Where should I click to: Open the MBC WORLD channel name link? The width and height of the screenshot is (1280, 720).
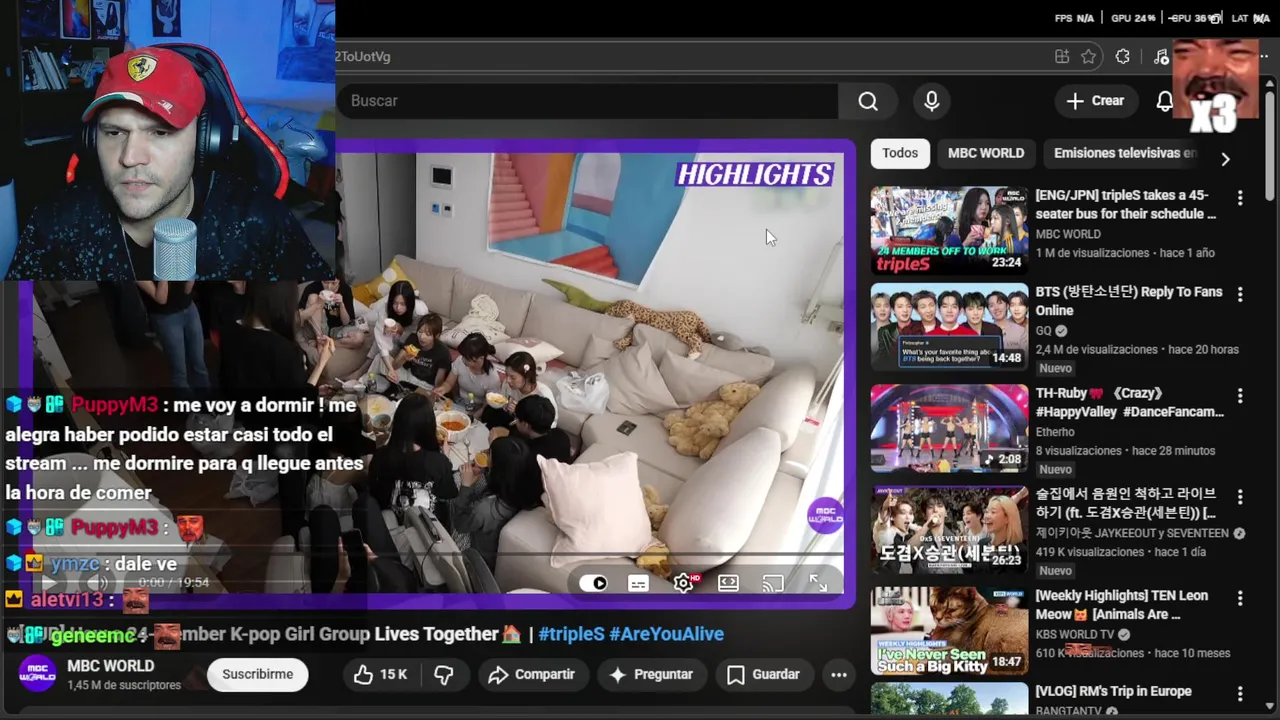click(x=110, y=666)
